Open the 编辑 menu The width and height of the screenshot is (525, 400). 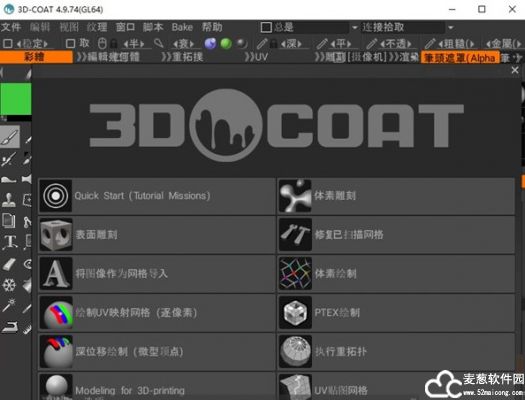click(40, 27)
